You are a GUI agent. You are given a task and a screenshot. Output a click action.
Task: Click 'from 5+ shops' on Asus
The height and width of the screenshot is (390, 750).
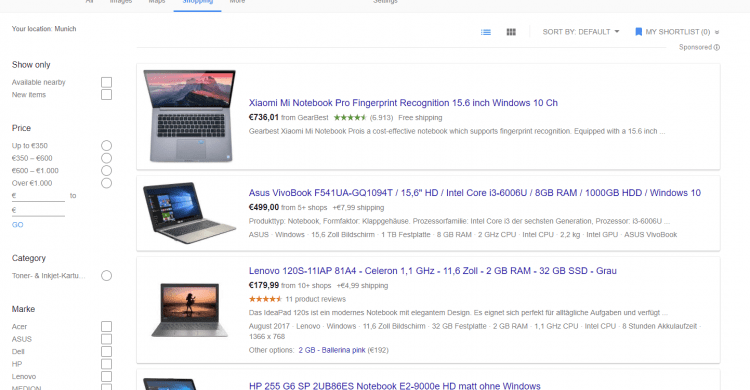point(304,208)
